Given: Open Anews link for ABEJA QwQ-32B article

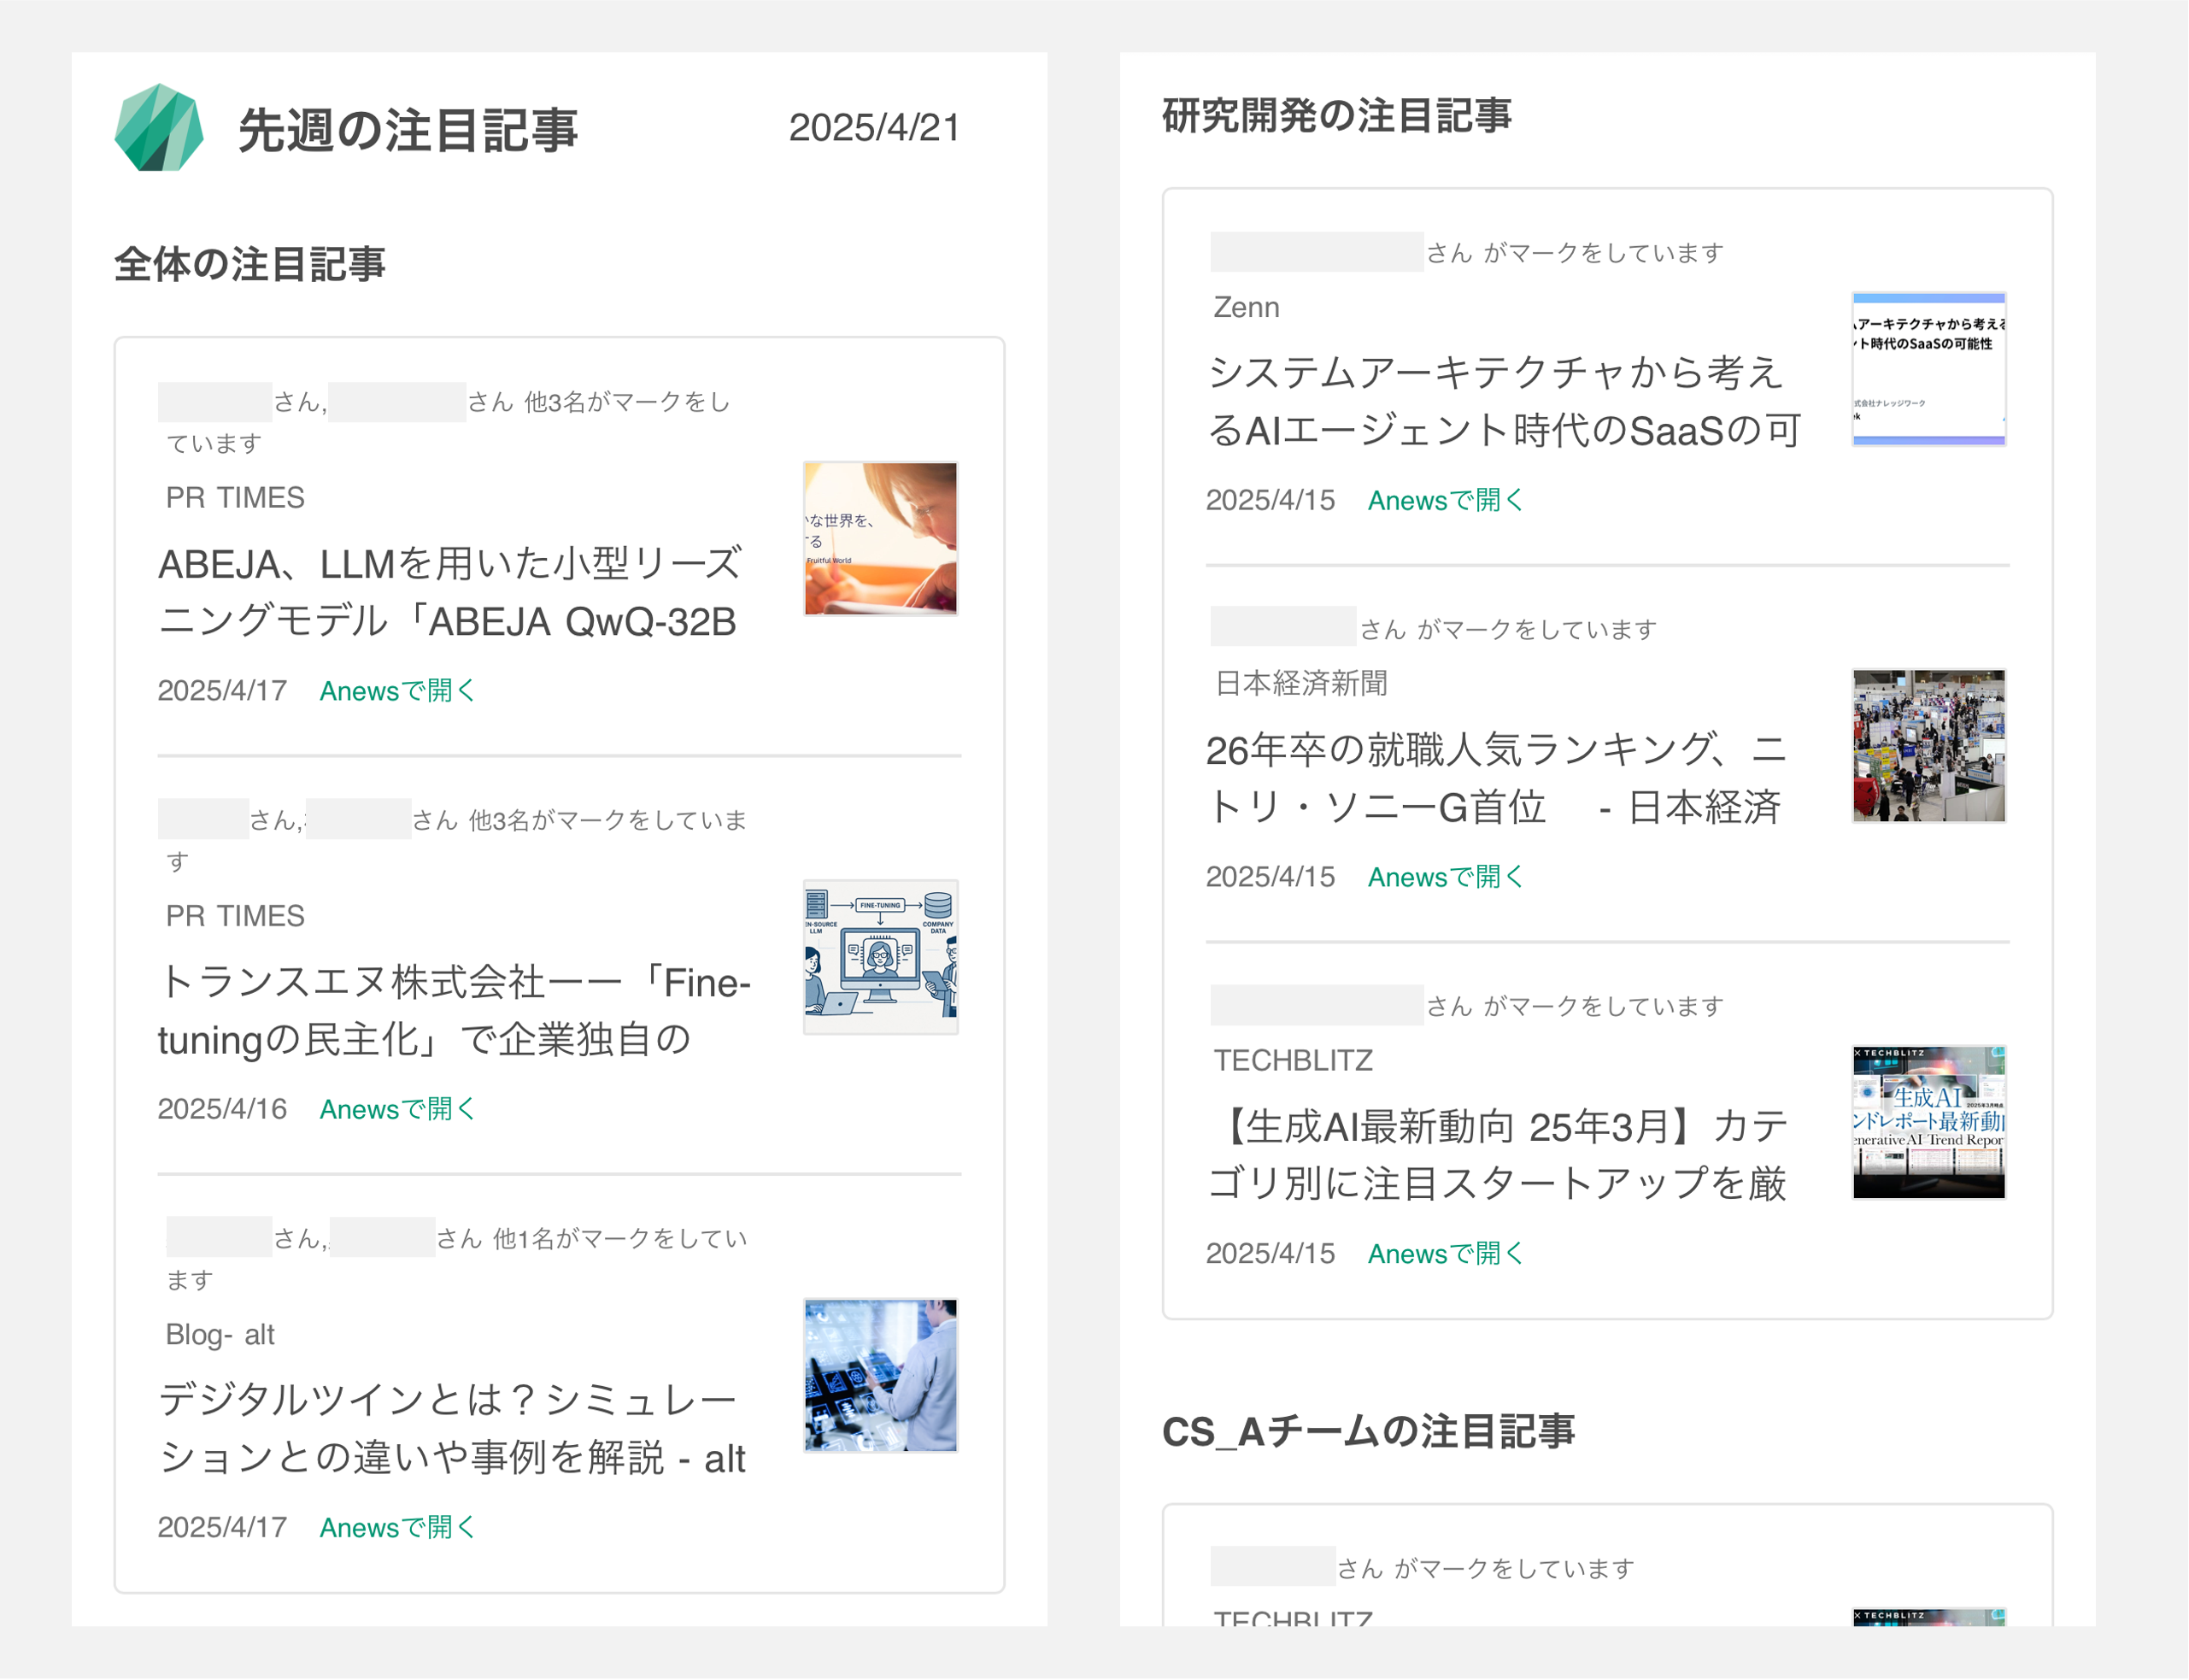Looking at the screenshot, I should pos(397,691).
